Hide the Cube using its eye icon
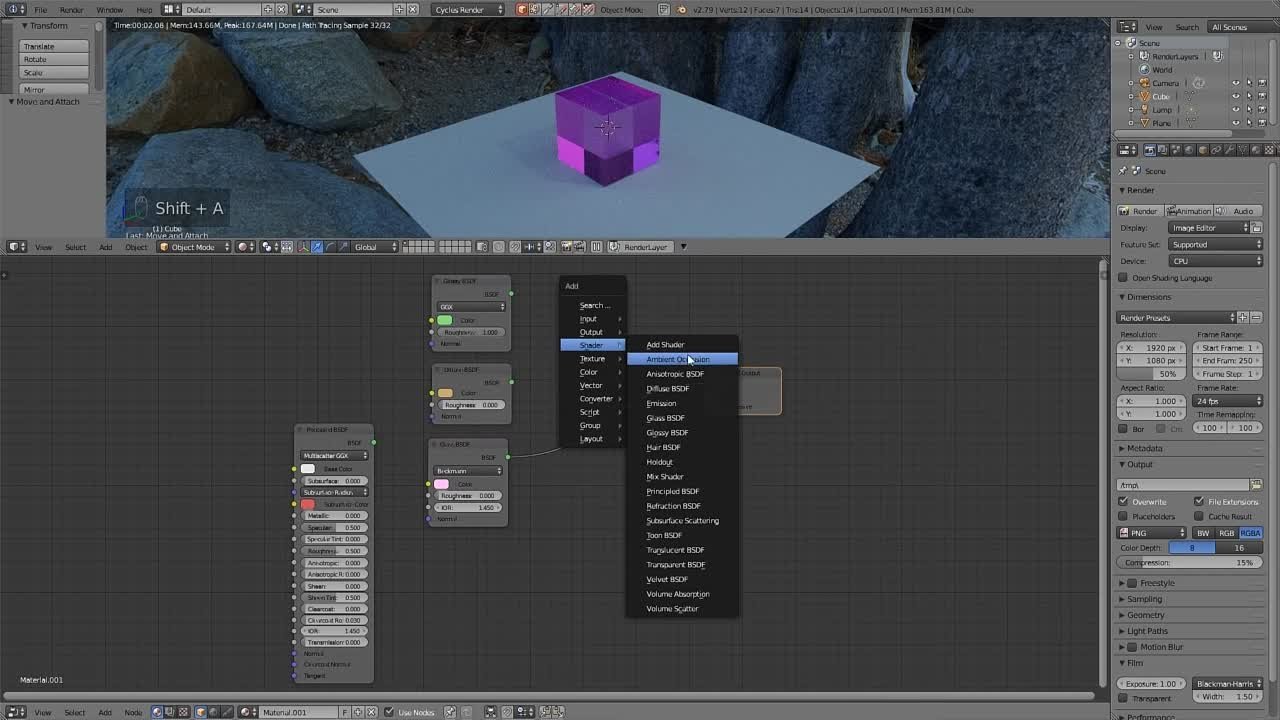This screenshot has height=720, width=1280. click(1235, 97)
